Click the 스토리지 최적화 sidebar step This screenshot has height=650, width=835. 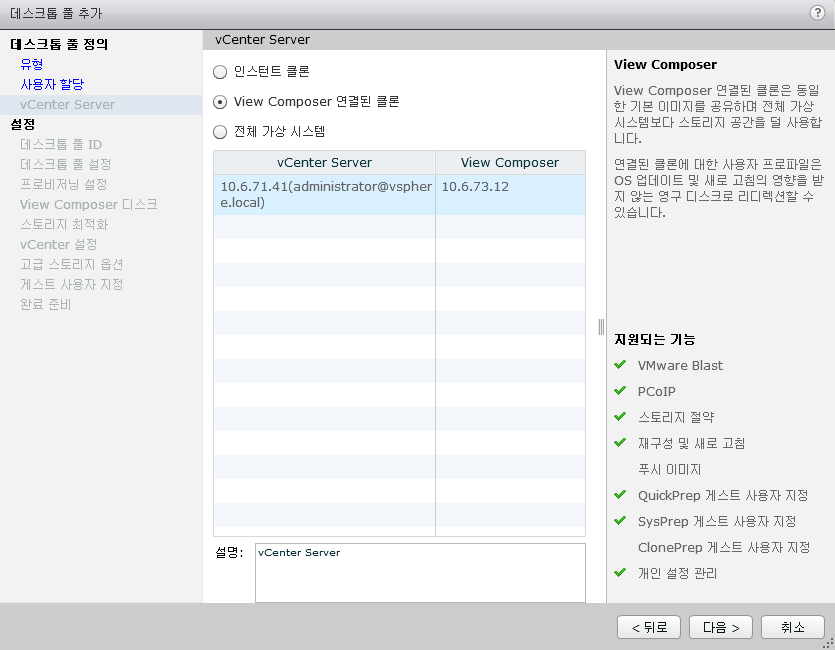[x=64, y=224]
